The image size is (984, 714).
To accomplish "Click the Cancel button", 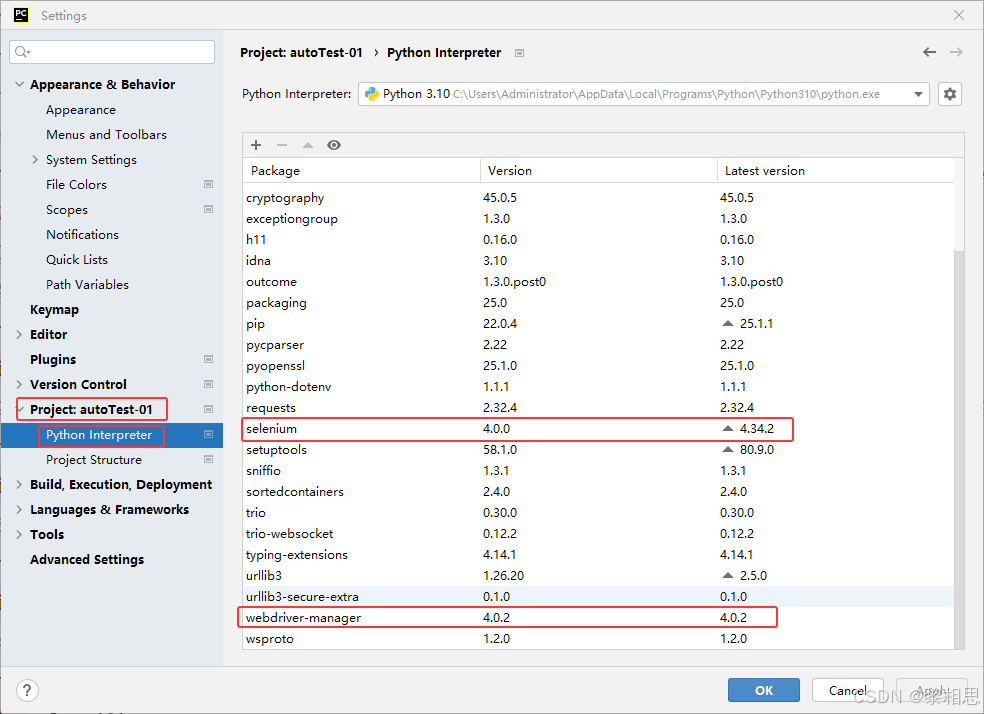I will [x=848, y=690].
